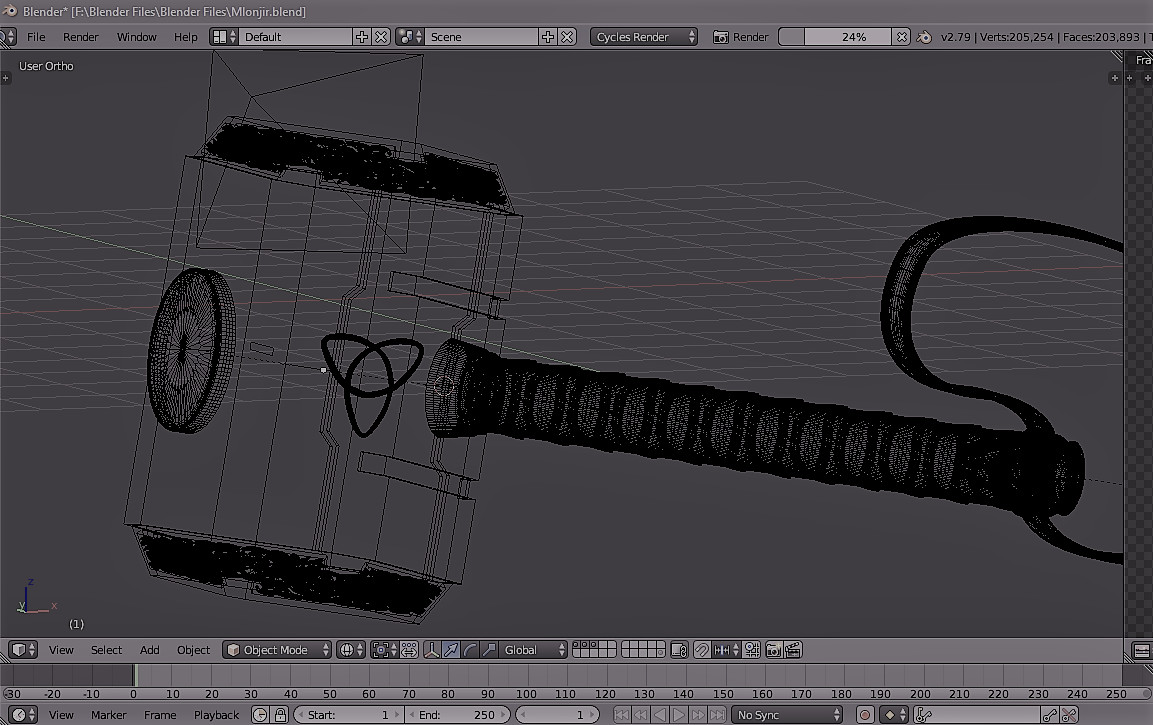Open the screen layout browser icon

[x=224, y=37]
